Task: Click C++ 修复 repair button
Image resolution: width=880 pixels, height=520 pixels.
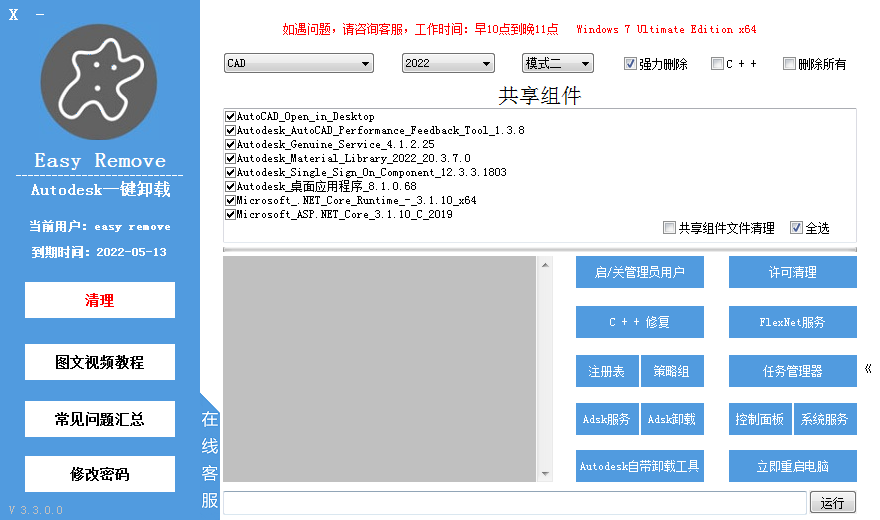Action: pyautogui.click(x=640, y=322)
